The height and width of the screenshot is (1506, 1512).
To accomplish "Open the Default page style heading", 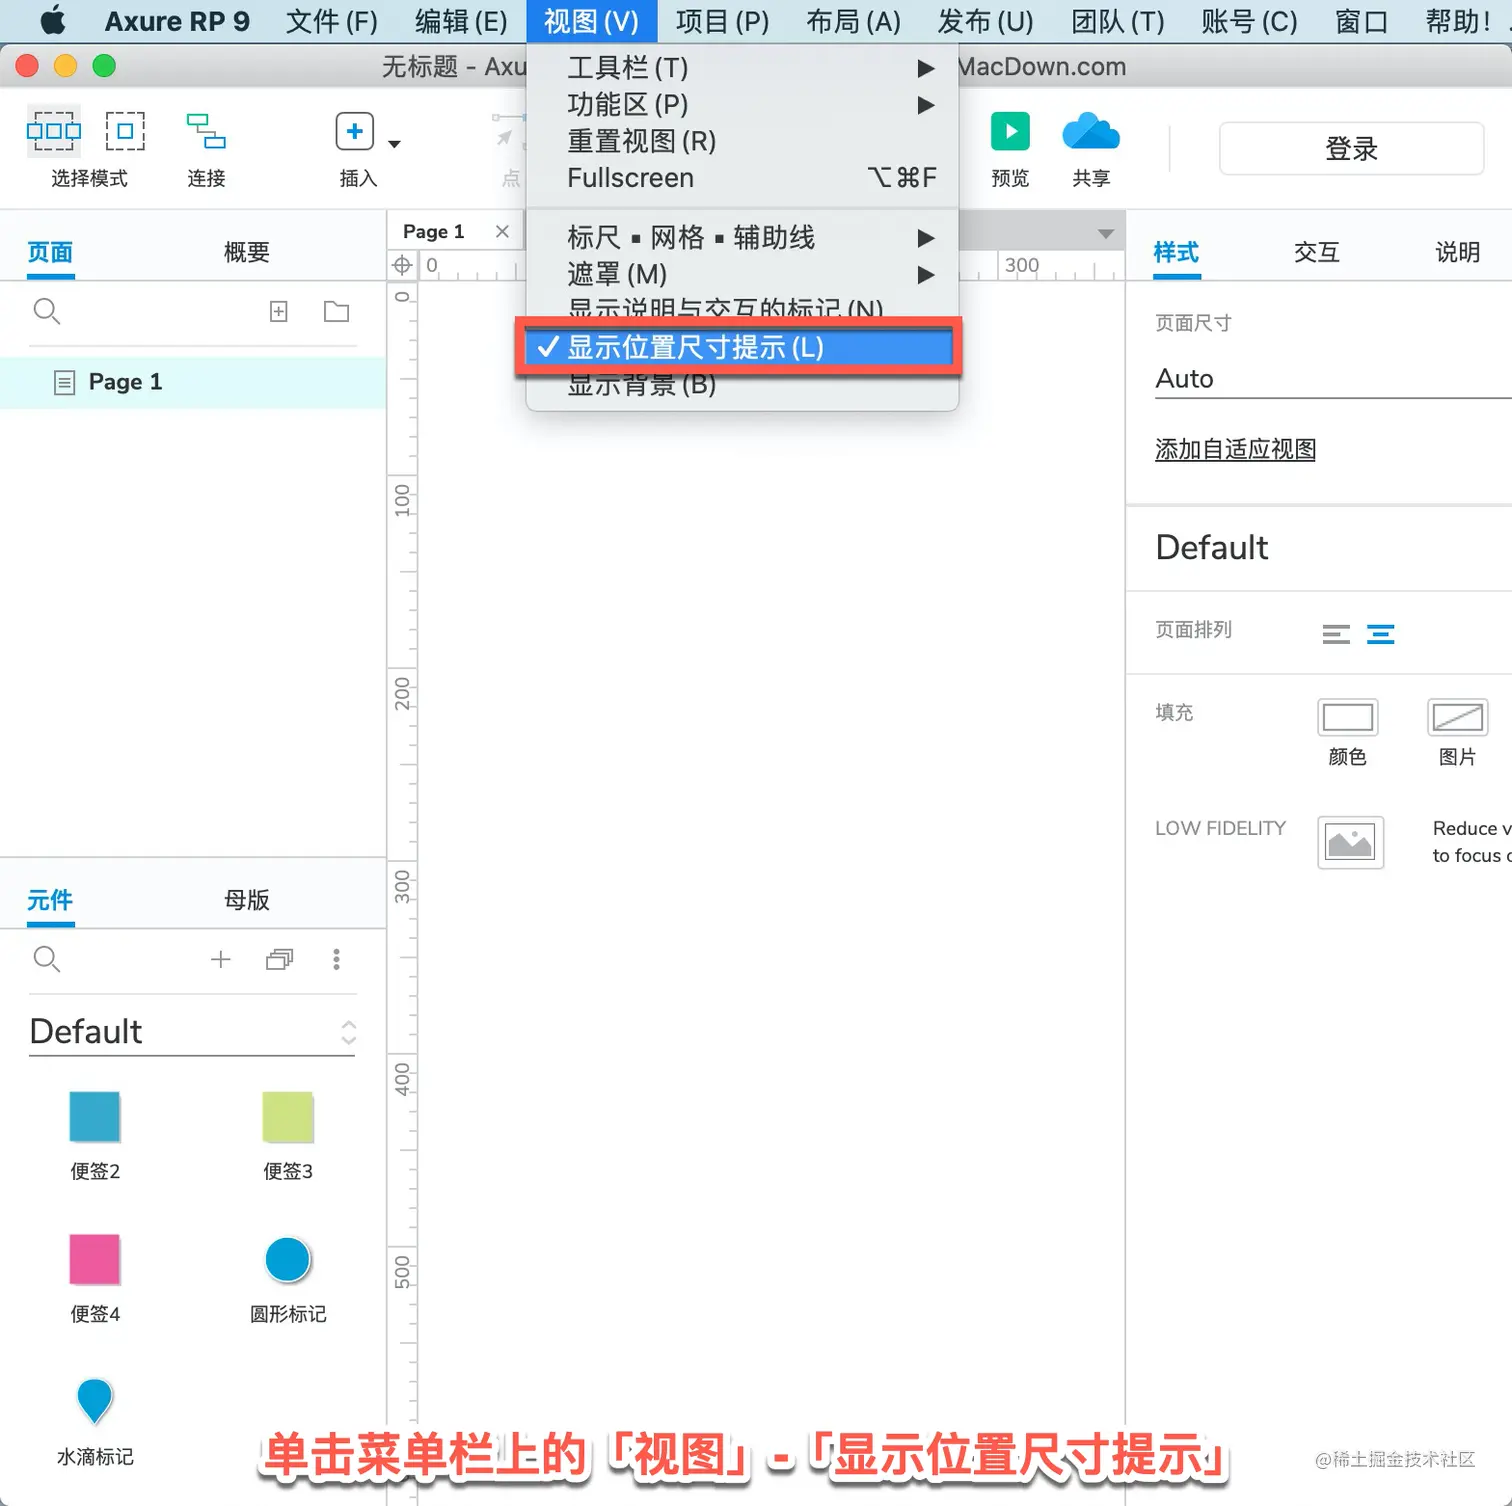I will pos(1212,548).
